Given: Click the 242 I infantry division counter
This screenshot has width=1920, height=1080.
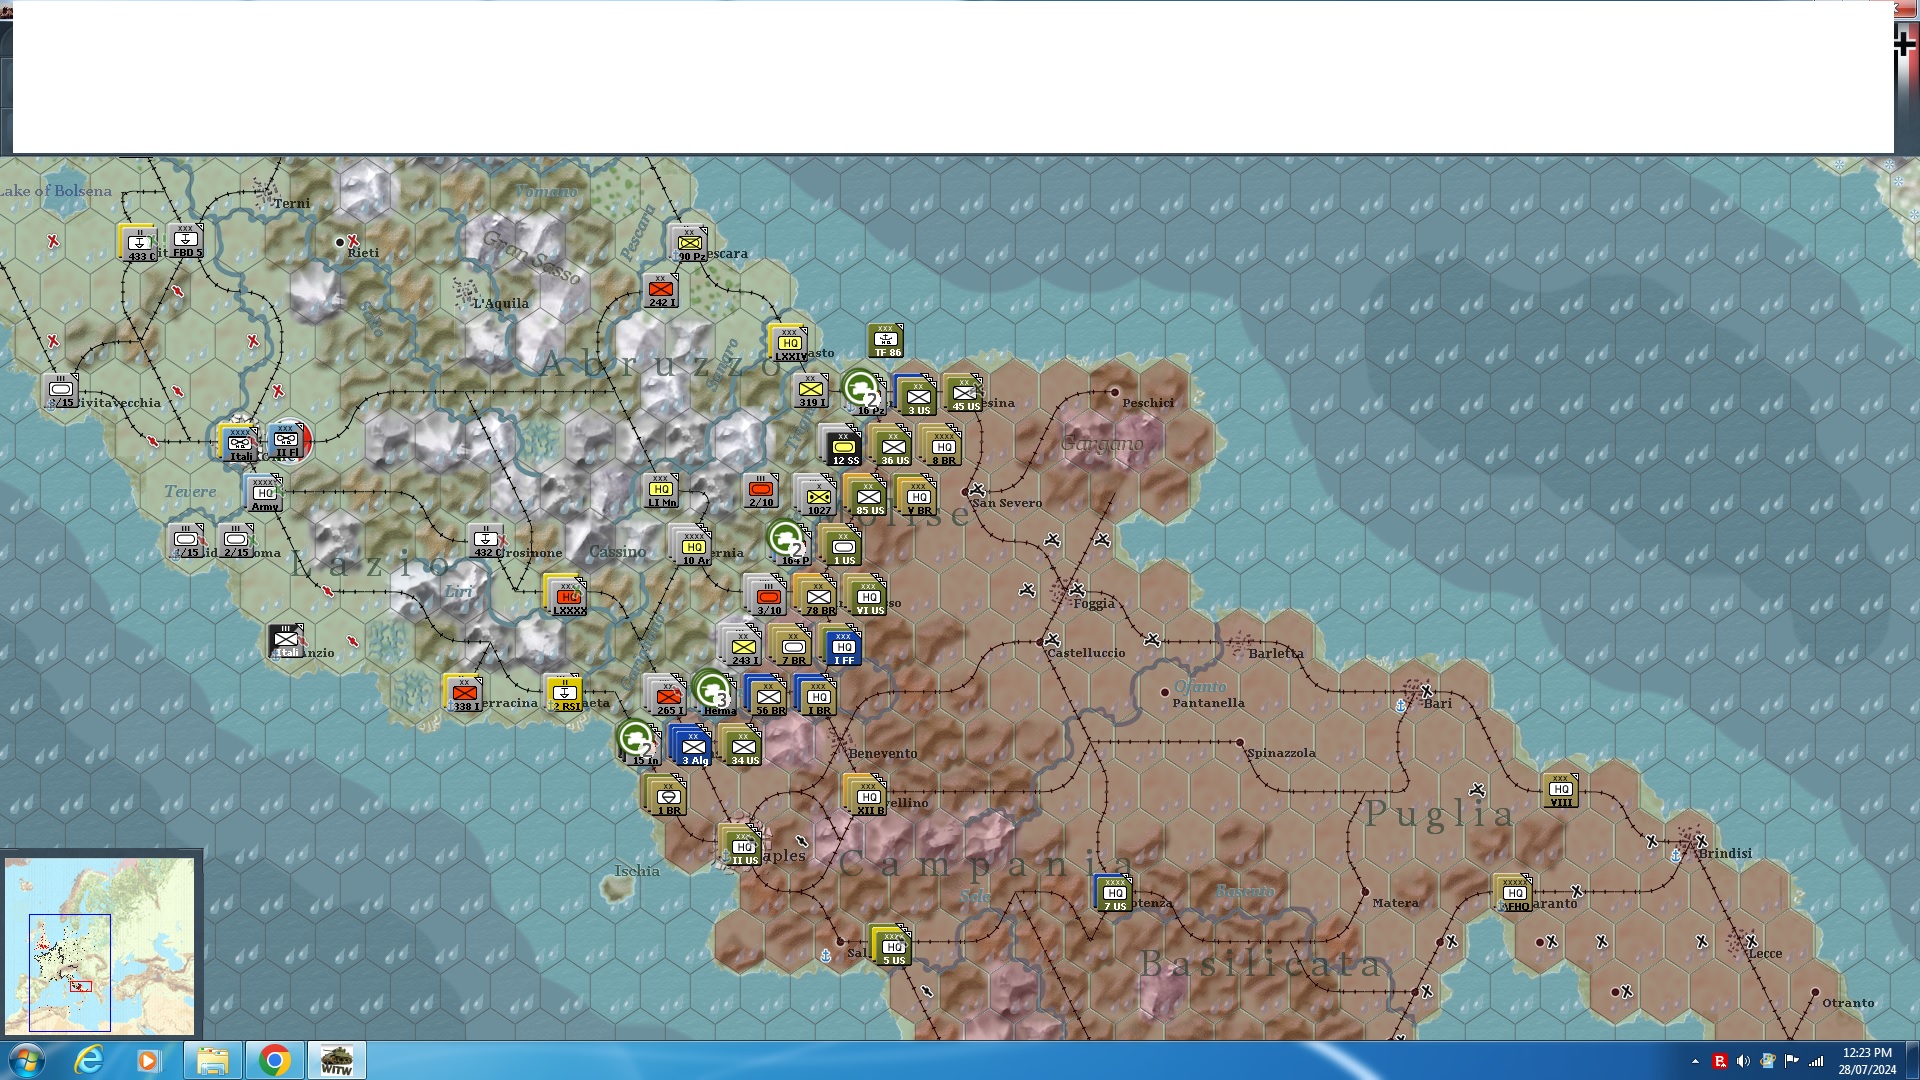Looking at the screenshot, I should (x=661, y=290).
